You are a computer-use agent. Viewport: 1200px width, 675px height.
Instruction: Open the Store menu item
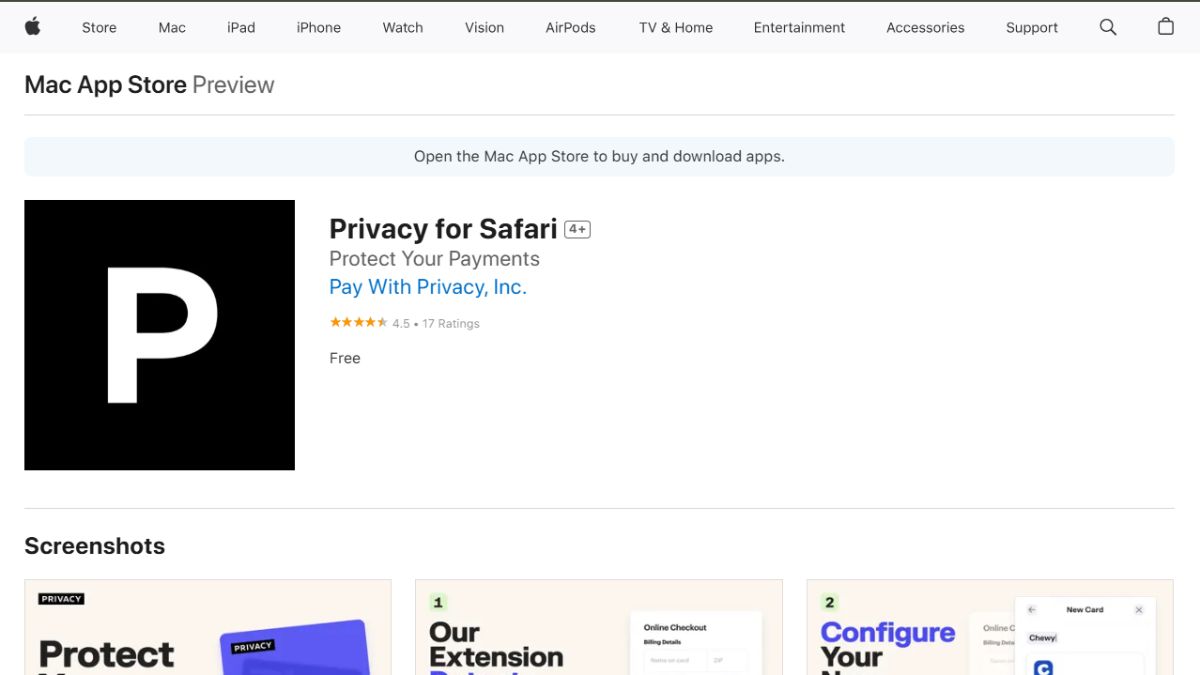click(x=99, y=27)
